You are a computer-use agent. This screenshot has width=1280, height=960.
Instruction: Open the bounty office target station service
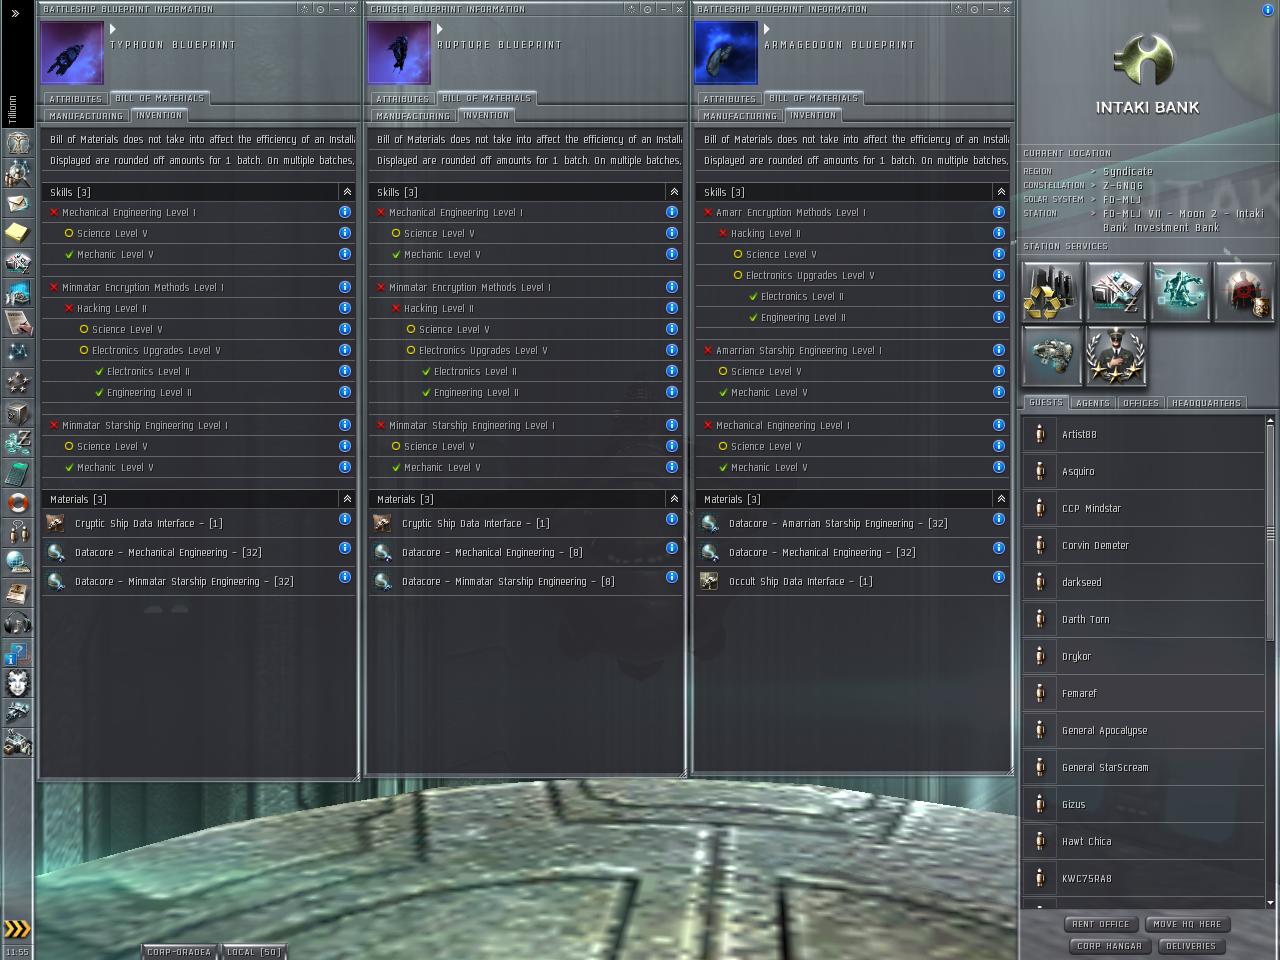tap(1244, 292)
